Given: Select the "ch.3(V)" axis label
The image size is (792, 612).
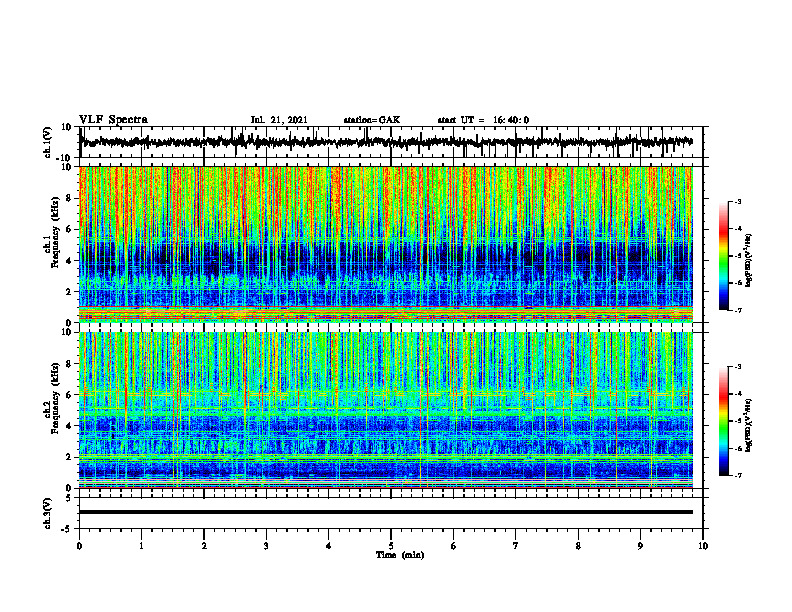Looking at the screenshot, I should 48,513.
